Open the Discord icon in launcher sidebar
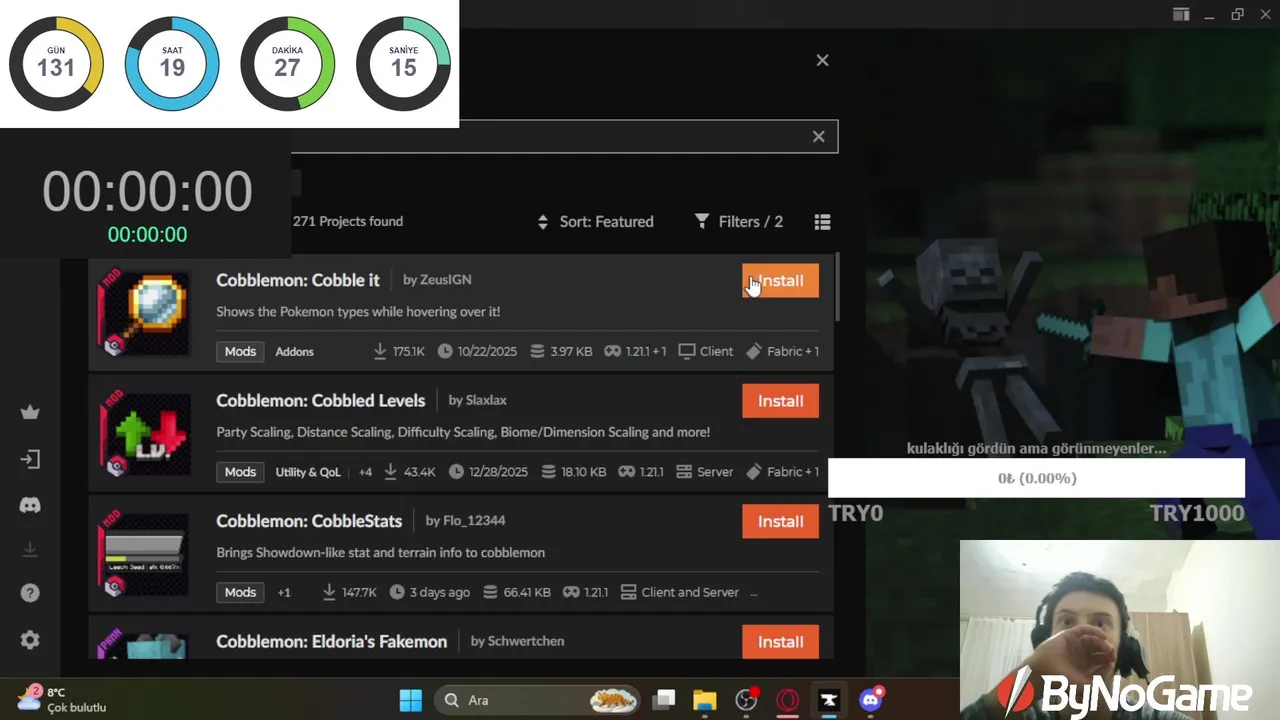1280x720 pixels. click(x=30, y=505)
